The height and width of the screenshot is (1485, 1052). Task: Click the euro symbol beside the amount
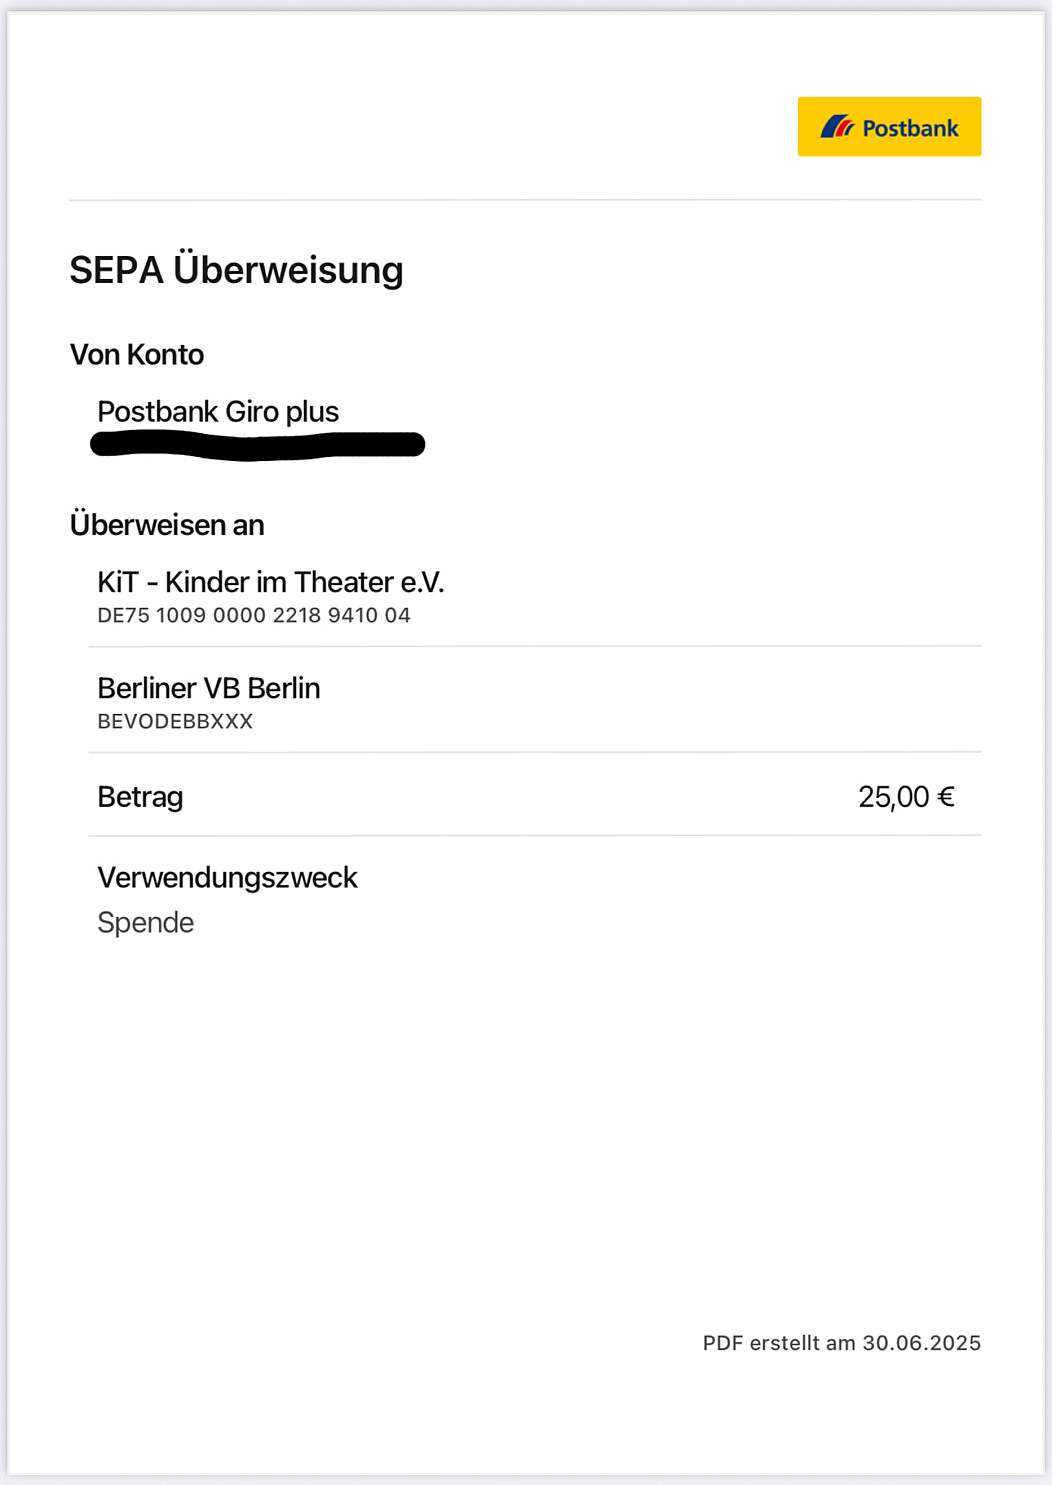945,797
